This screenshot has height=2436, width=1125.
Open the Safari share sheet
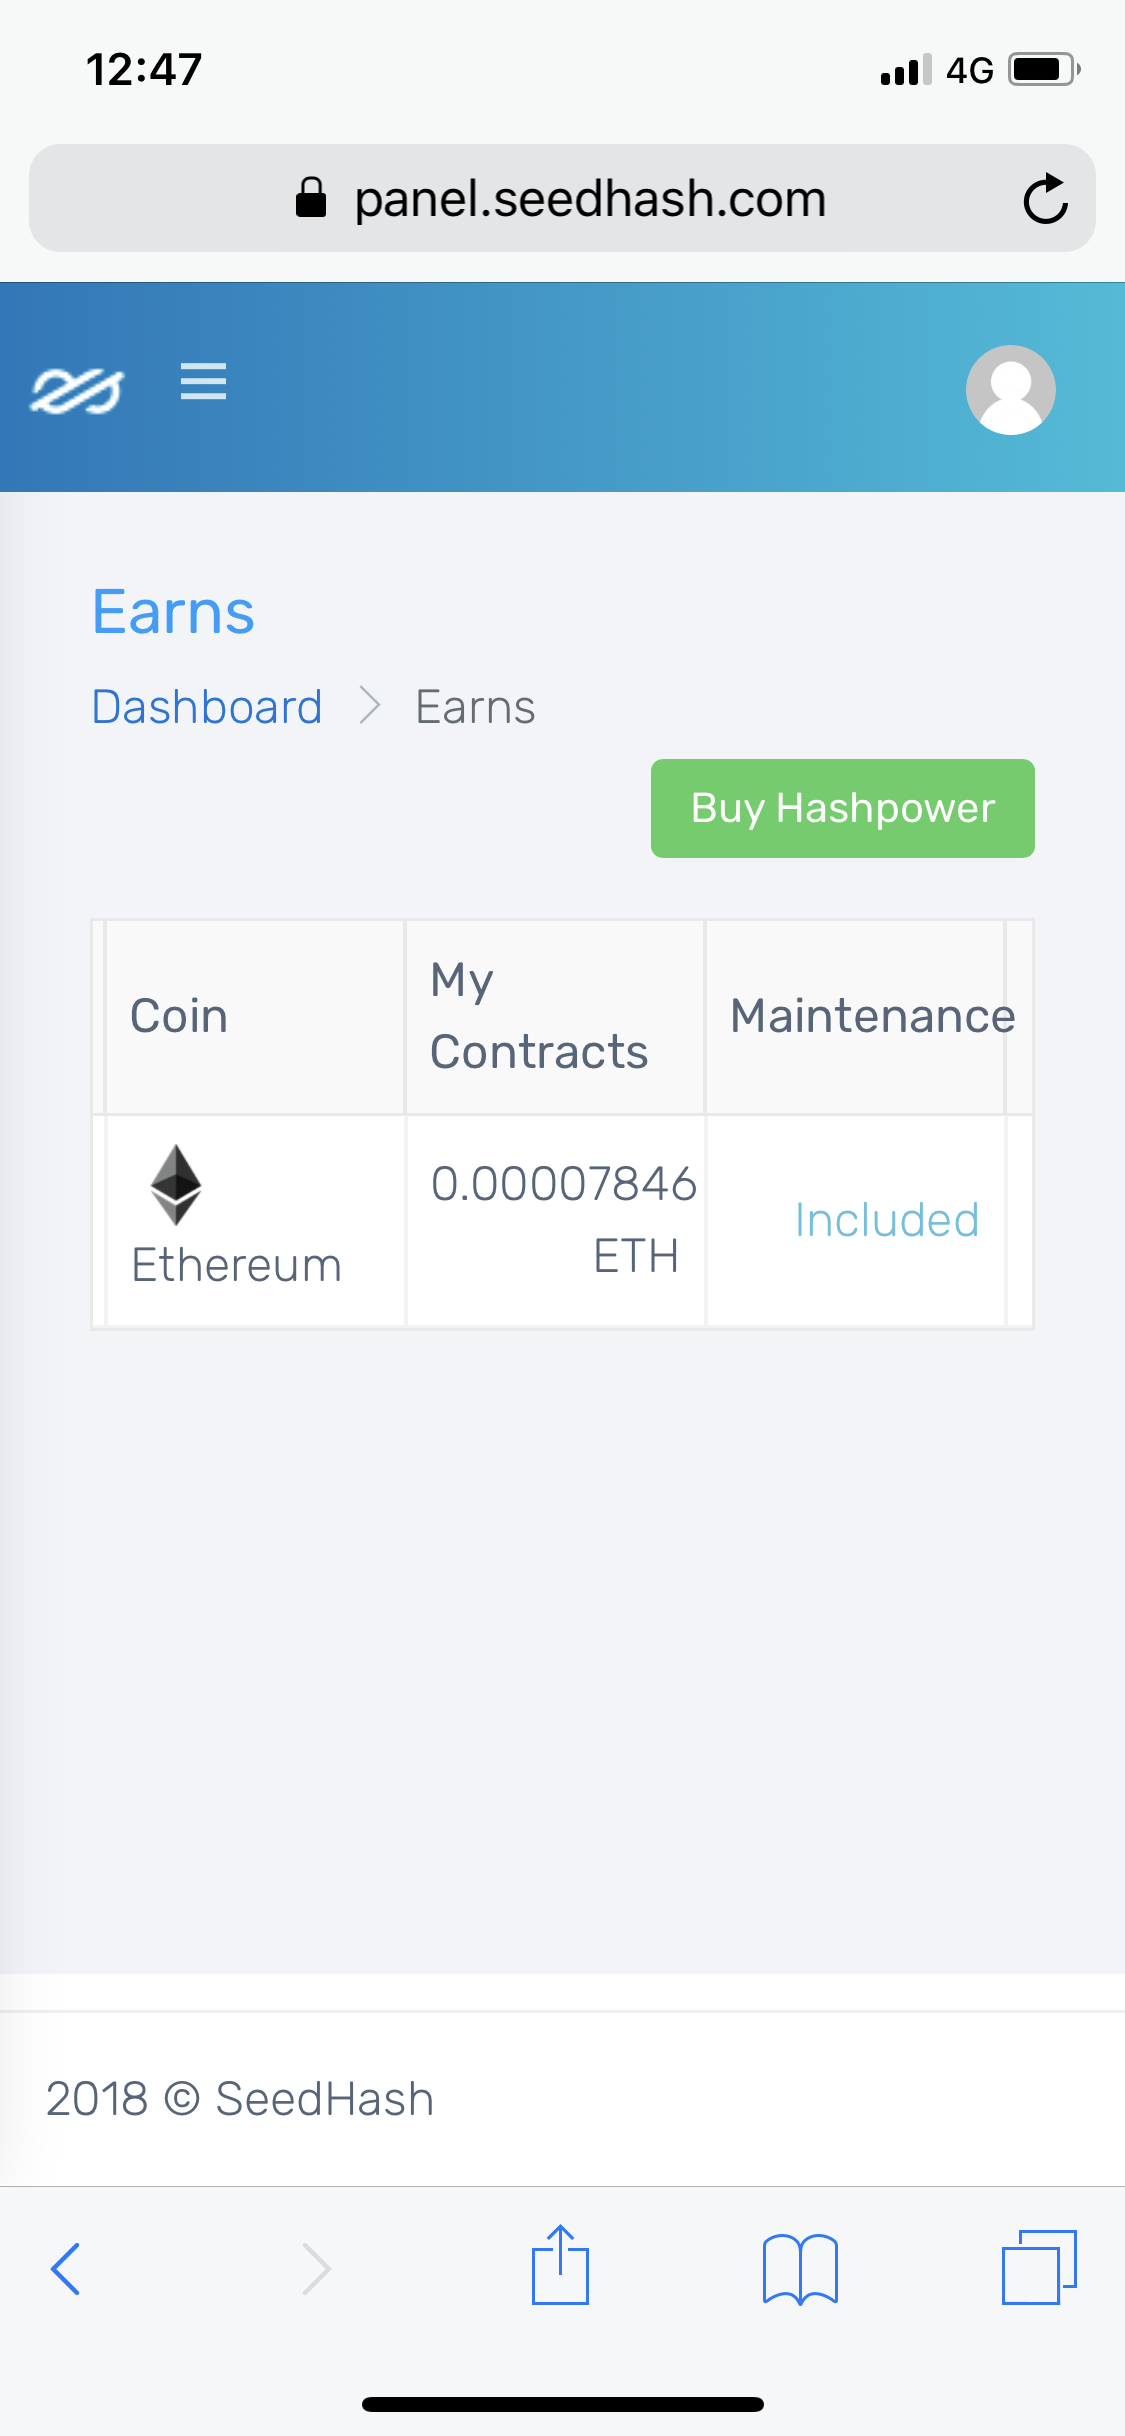point(560,2264)
